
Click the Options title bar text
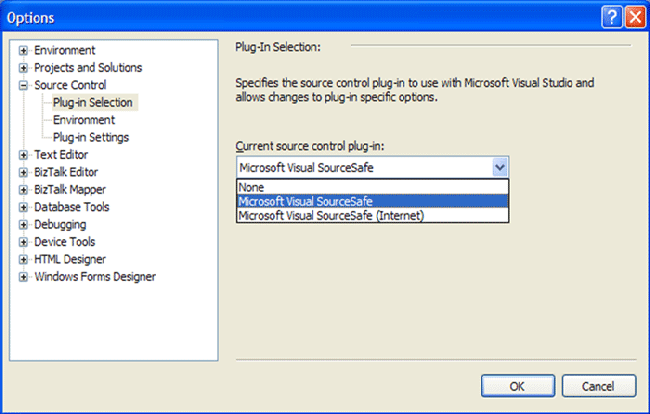tap(30, 18)
